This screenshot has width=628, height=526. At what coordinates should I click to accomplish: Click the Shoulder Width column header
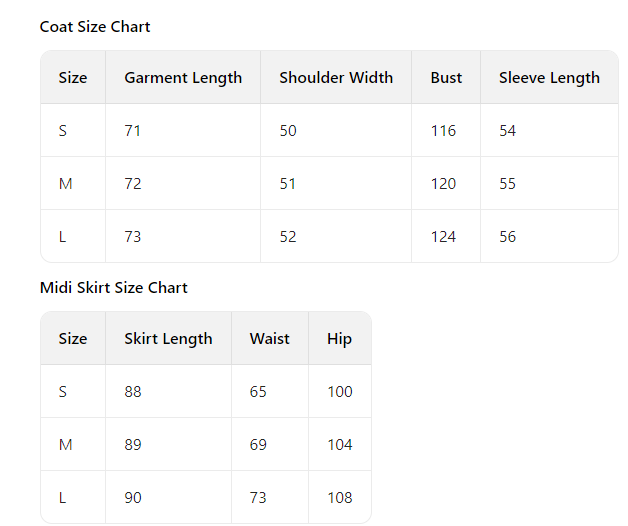[x=336, y=78]
